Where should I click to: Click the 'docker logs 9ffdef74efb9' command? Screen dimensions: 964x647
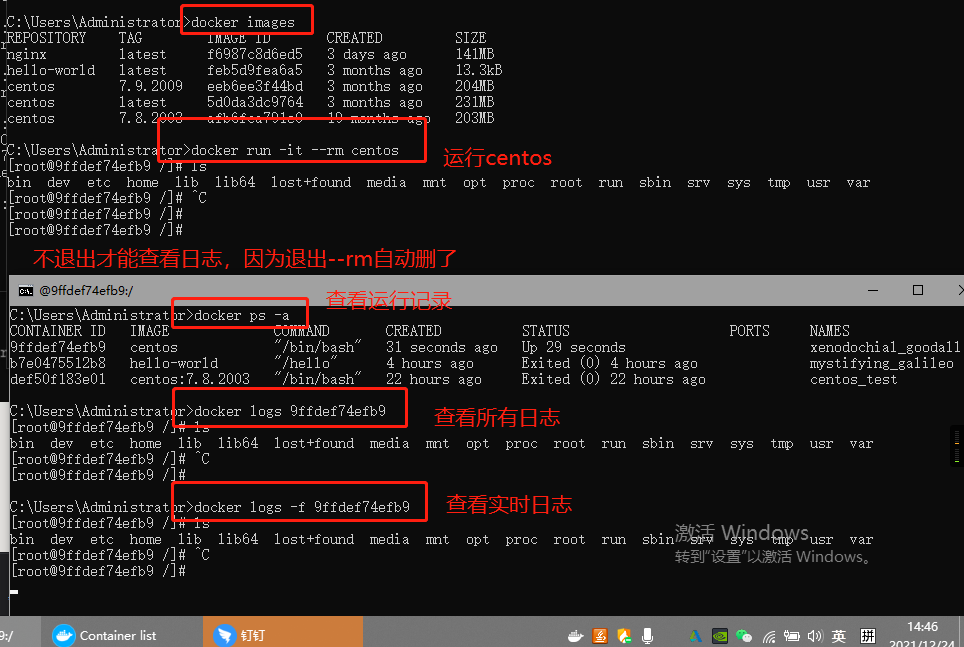[290, 411]
